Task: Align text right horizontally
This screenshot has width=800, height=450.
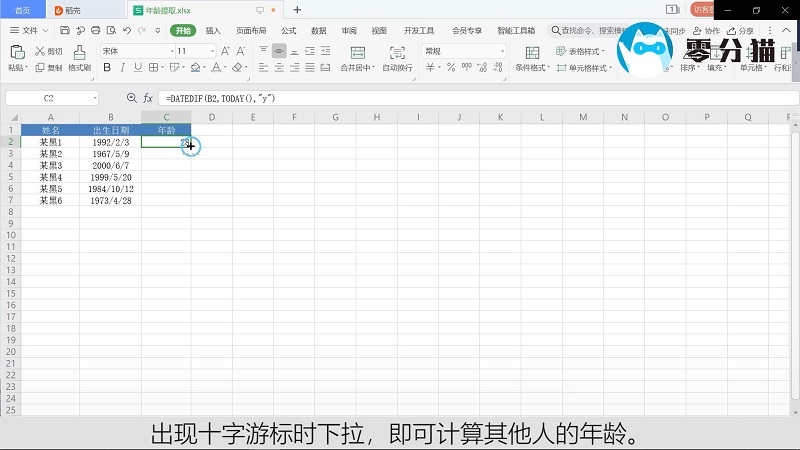Action: tap(294, 67)
